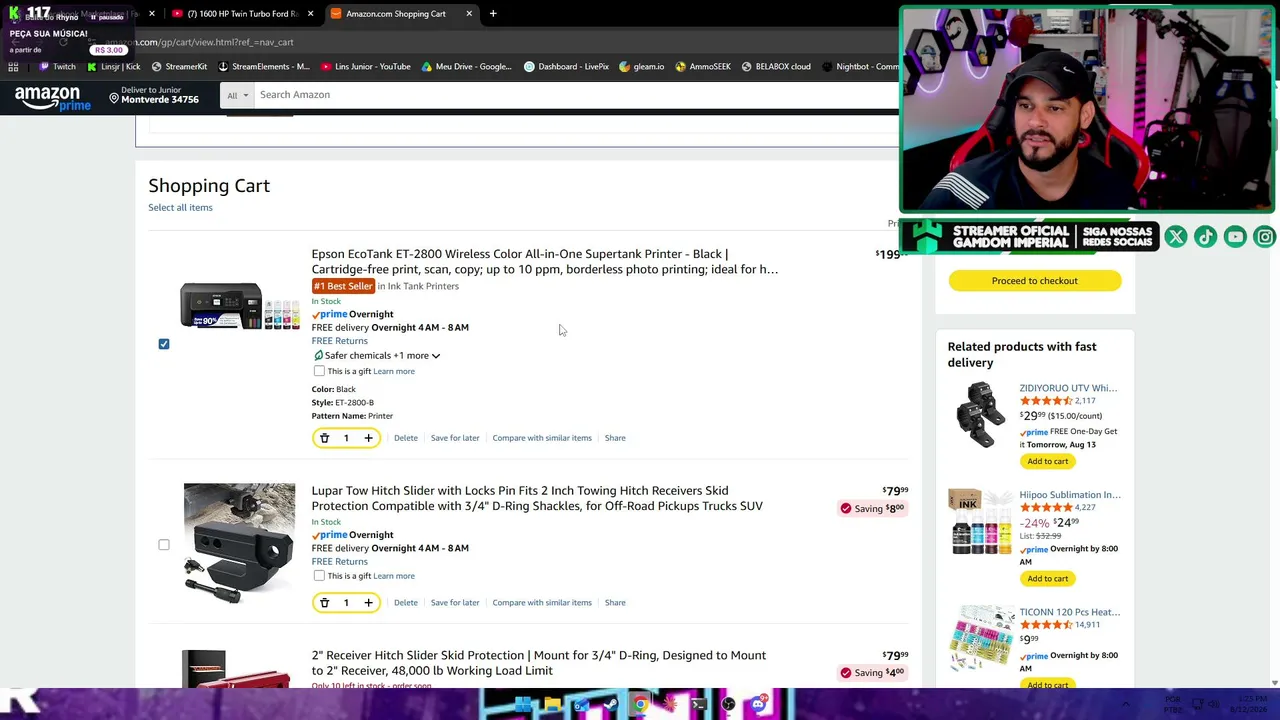Close the 1600 HP Twin Turbo Ford tab
Screen dimensions: 1280x720
(x=310, y=14)
